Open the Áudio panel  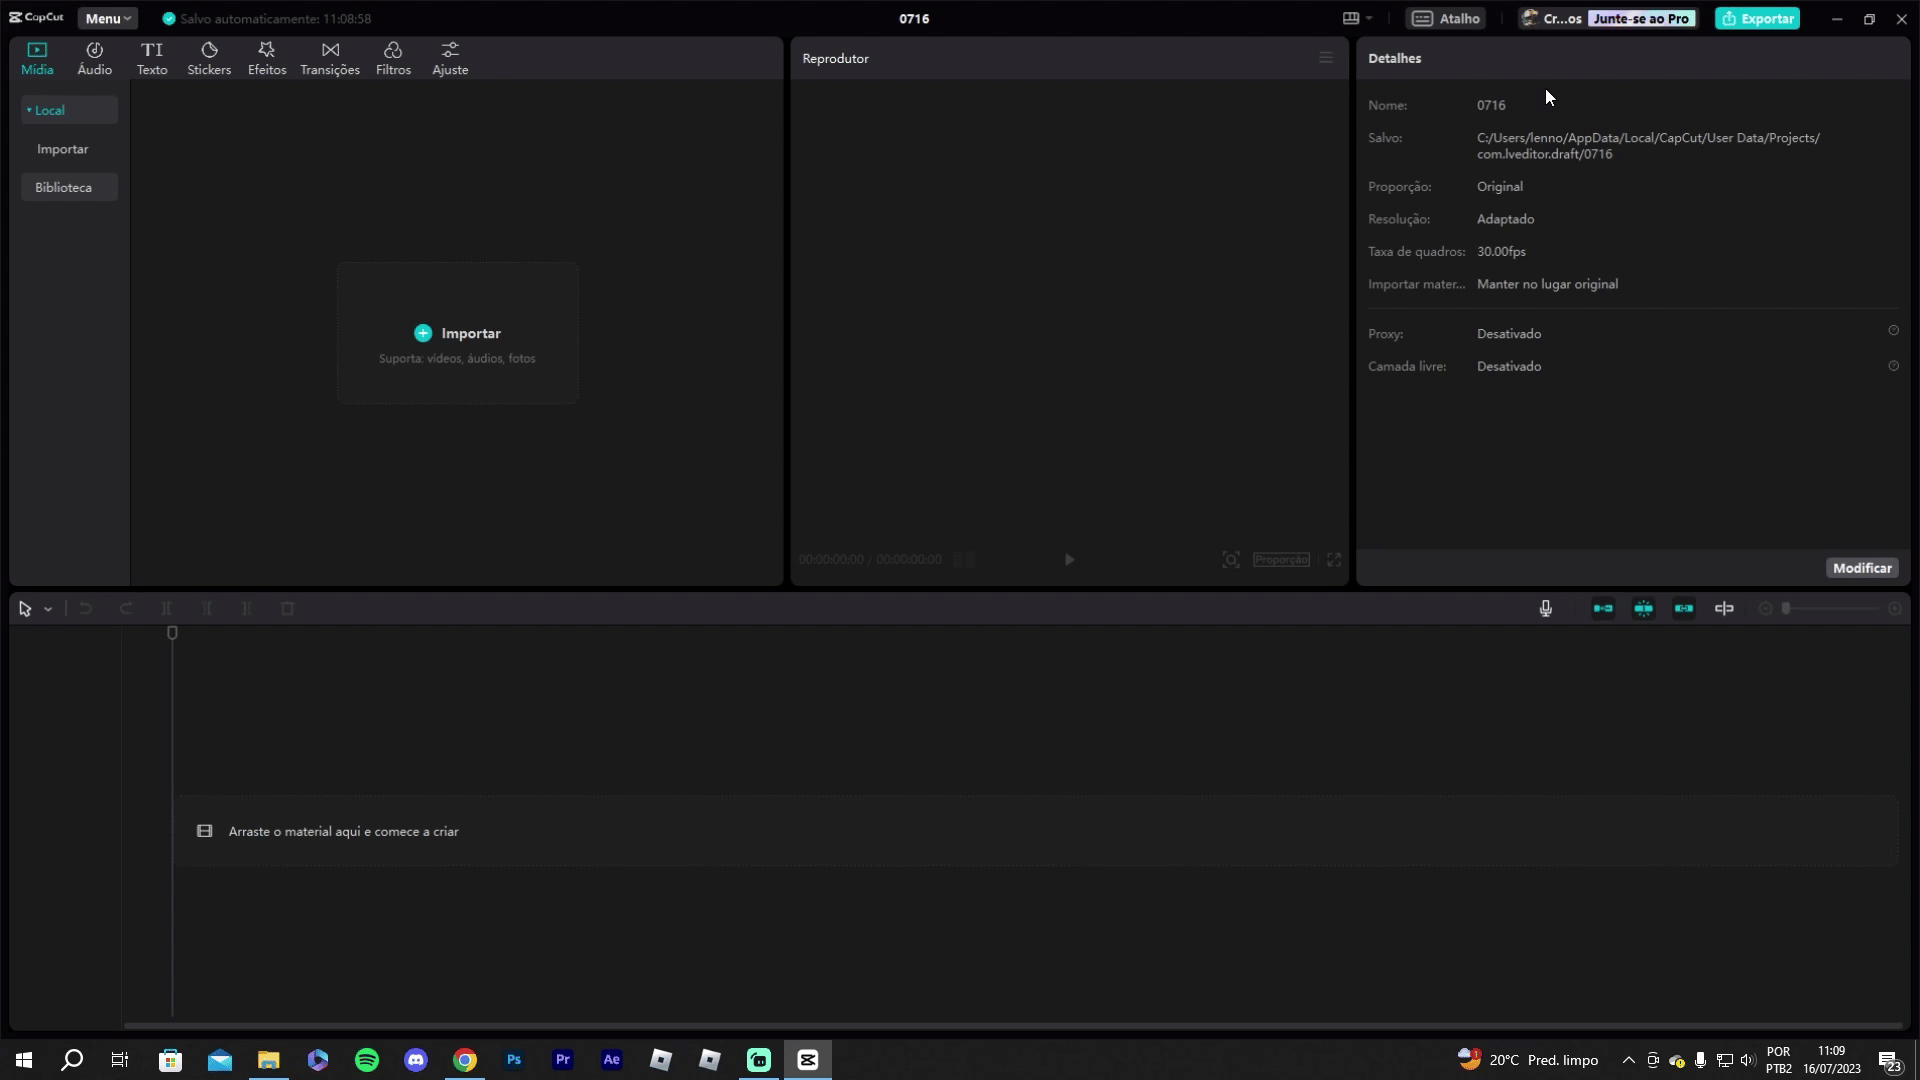(x=94, y=58)
